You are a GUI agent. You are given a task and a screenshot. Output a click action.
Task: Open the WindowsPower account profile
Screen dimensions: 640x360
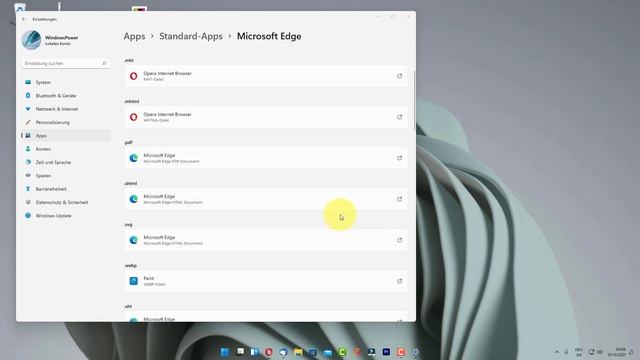[x=51, y=40]
